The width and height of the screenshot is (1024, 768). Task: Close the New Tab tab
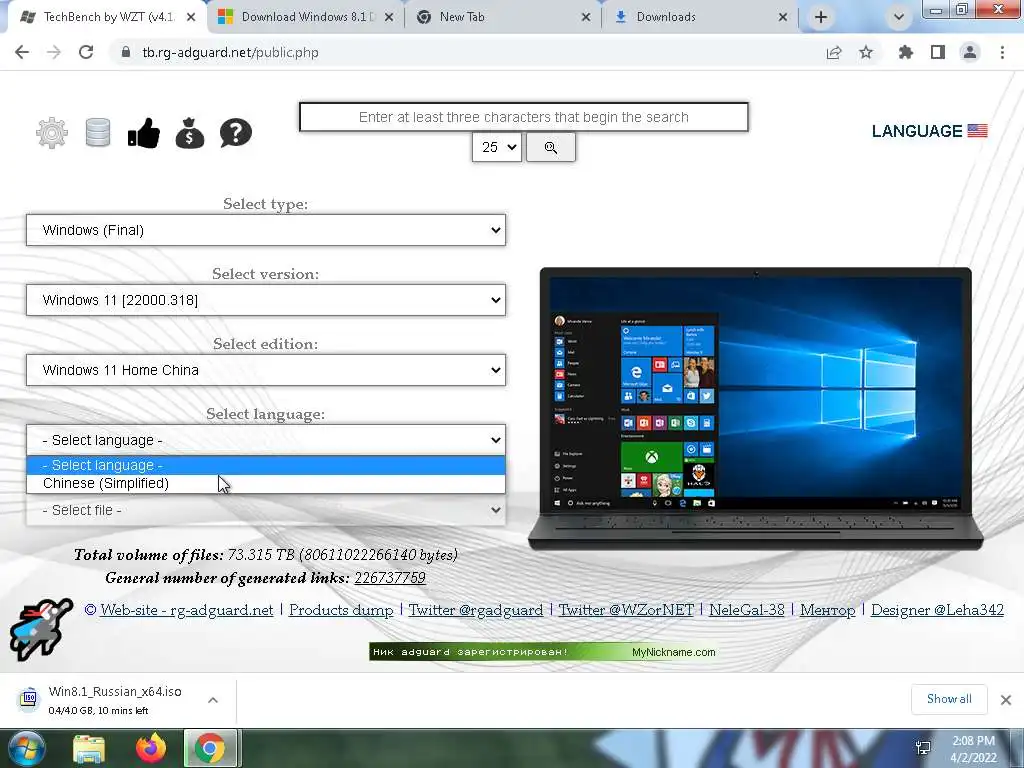point(586,17)
